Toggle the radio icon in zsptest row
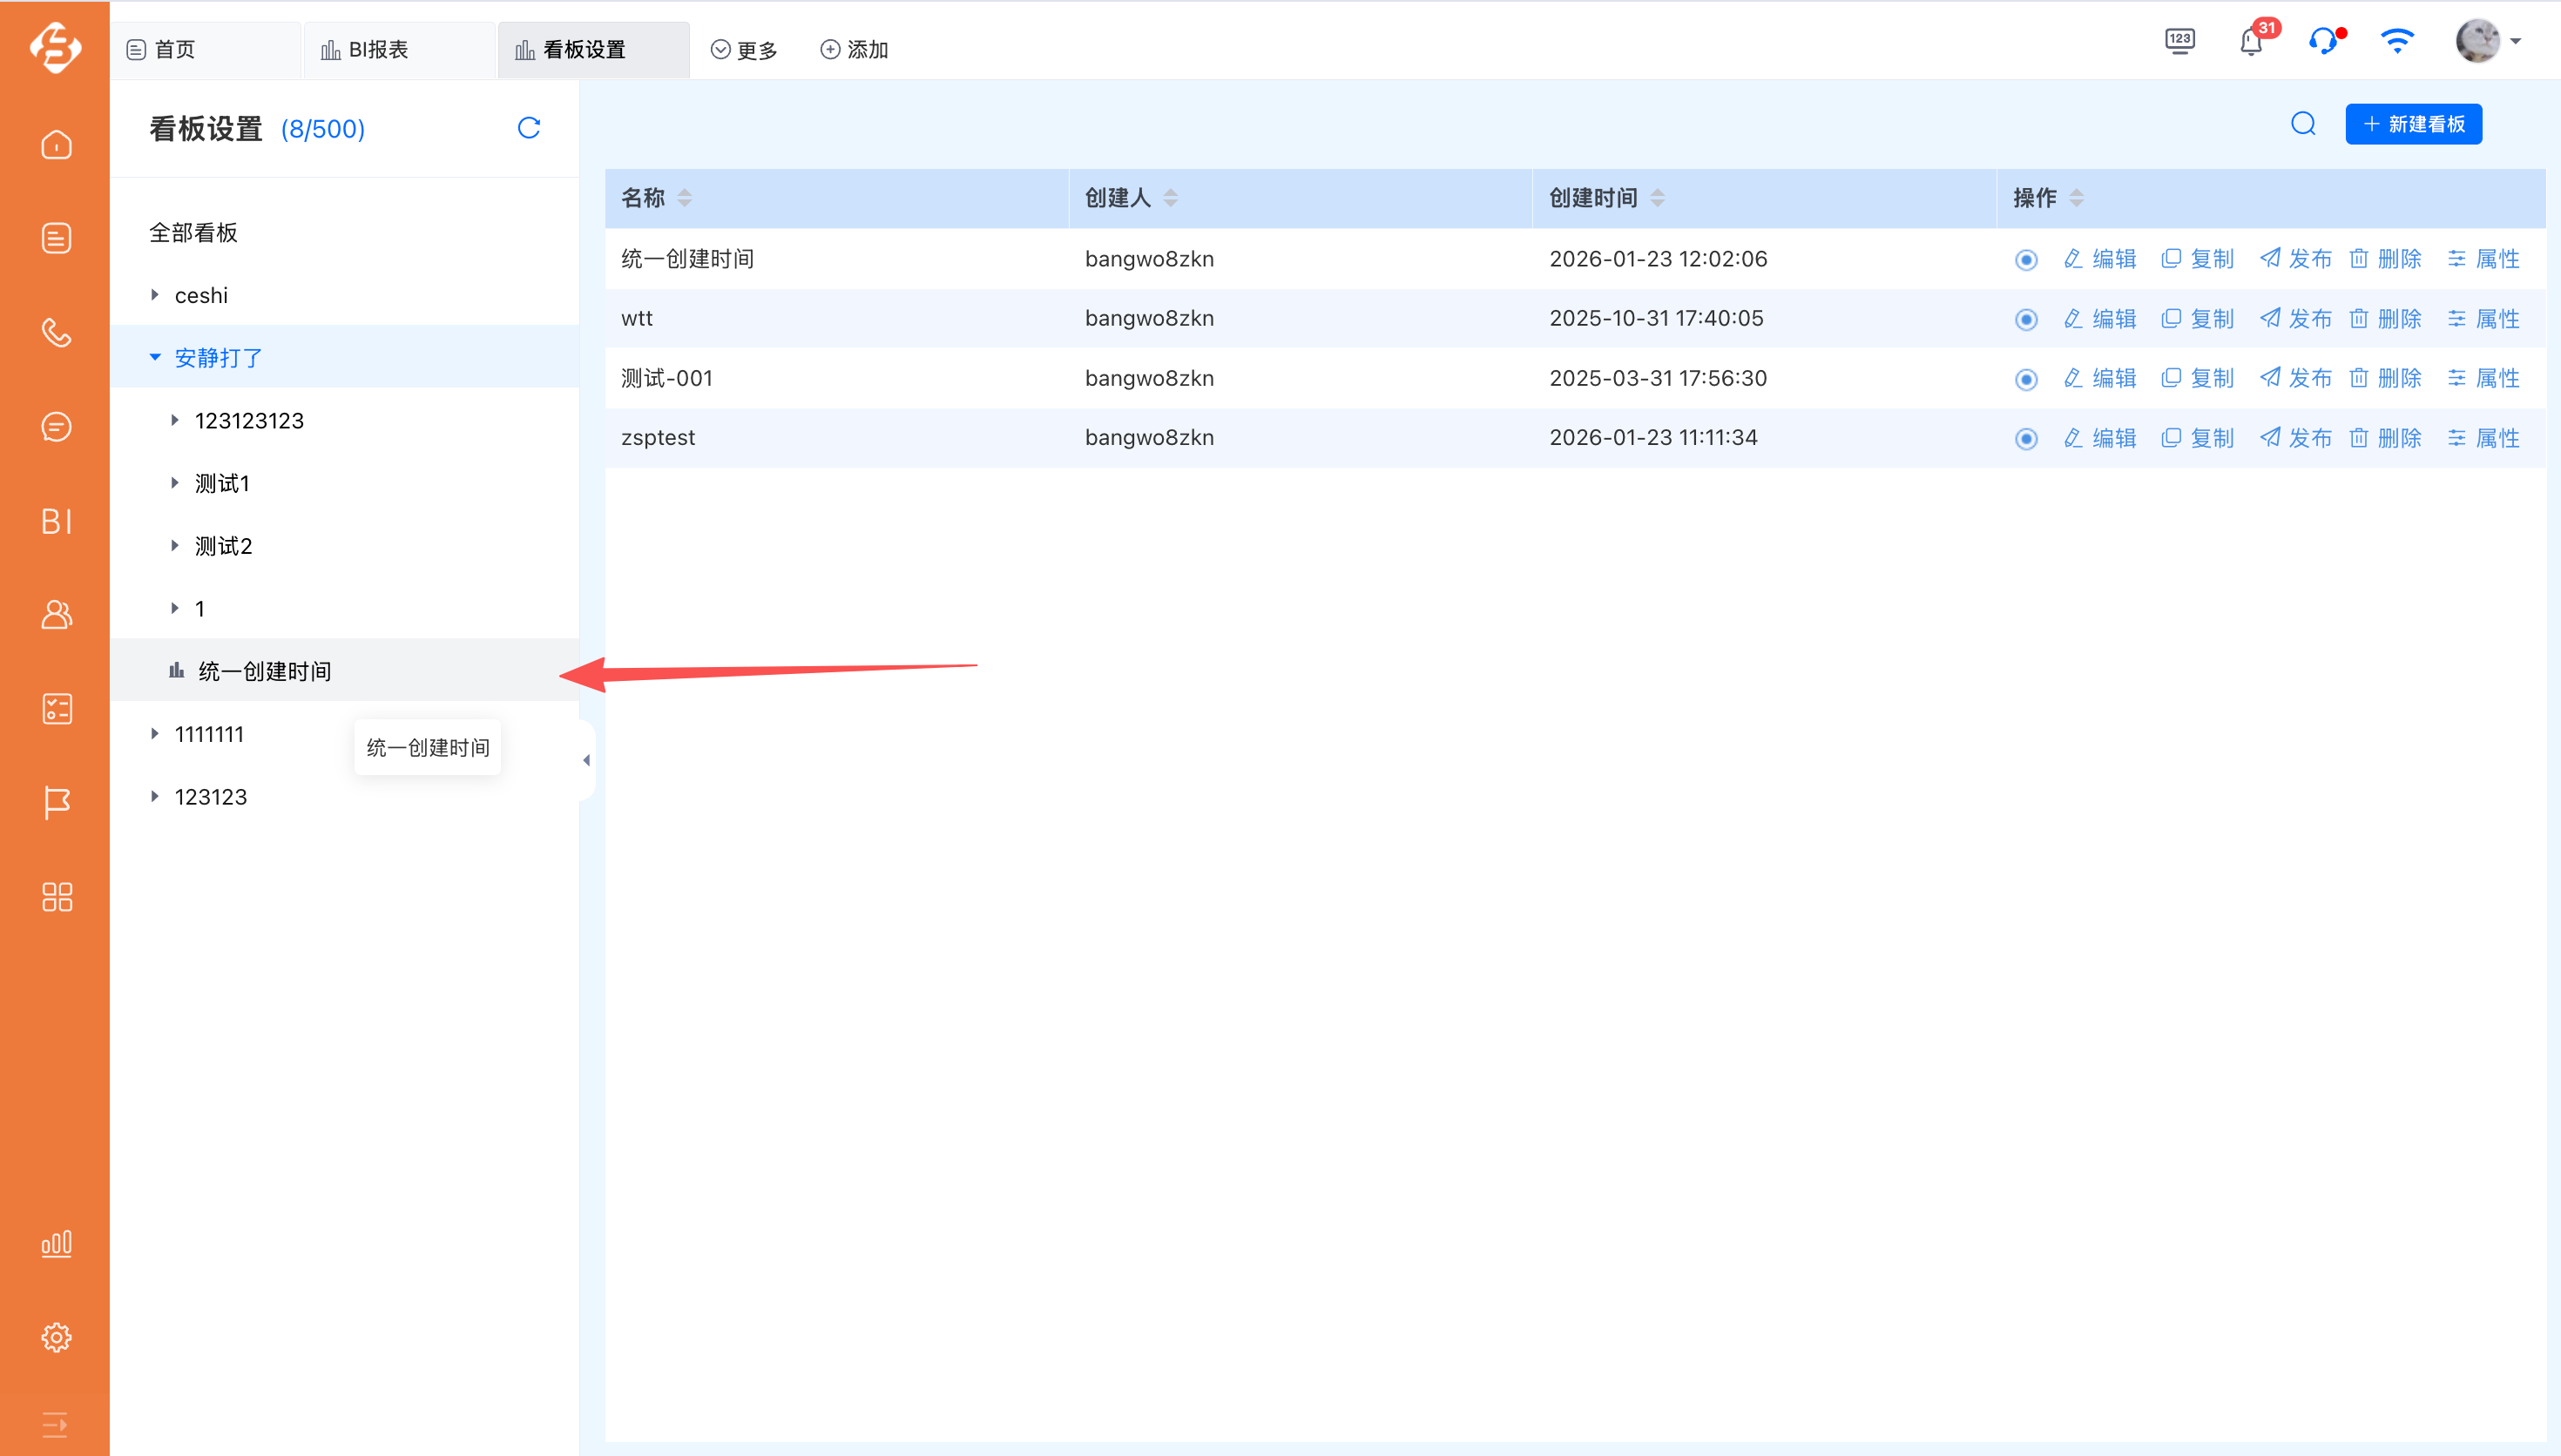The image size is (2561, 1456). 2025,439
